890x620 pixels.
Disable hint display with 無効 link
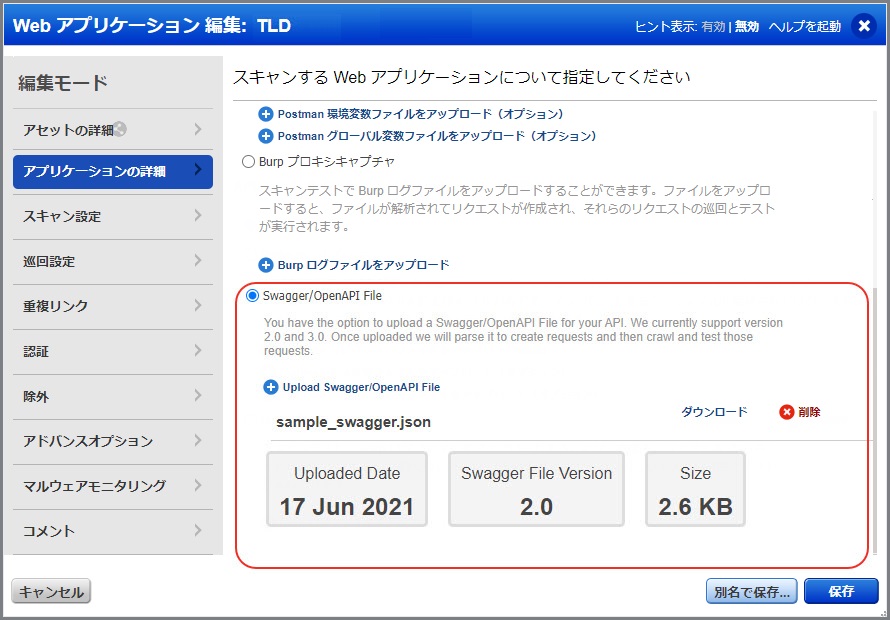tap(747, 27)
